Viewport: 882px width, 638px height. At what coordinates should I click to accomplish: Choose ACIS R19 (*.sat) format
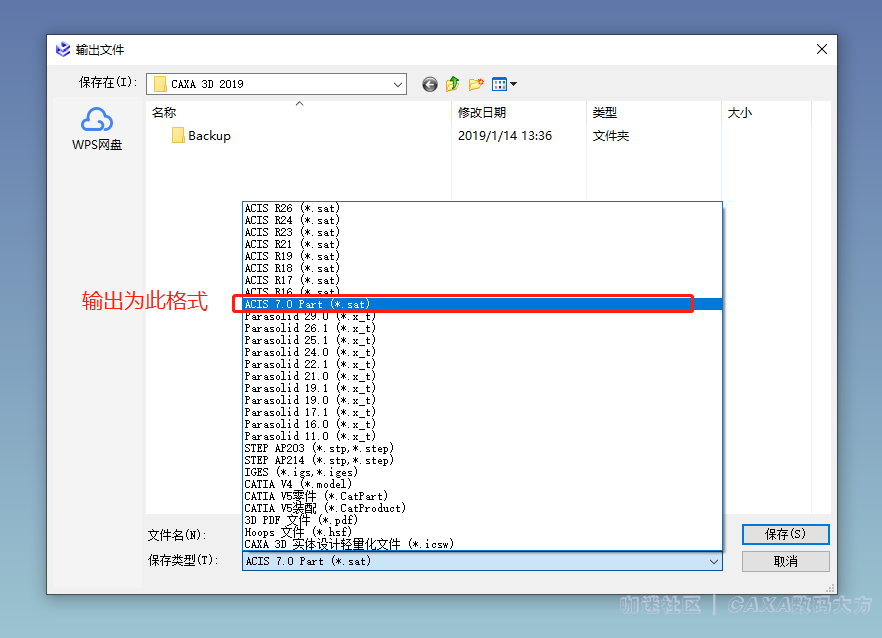pos(482,257)
